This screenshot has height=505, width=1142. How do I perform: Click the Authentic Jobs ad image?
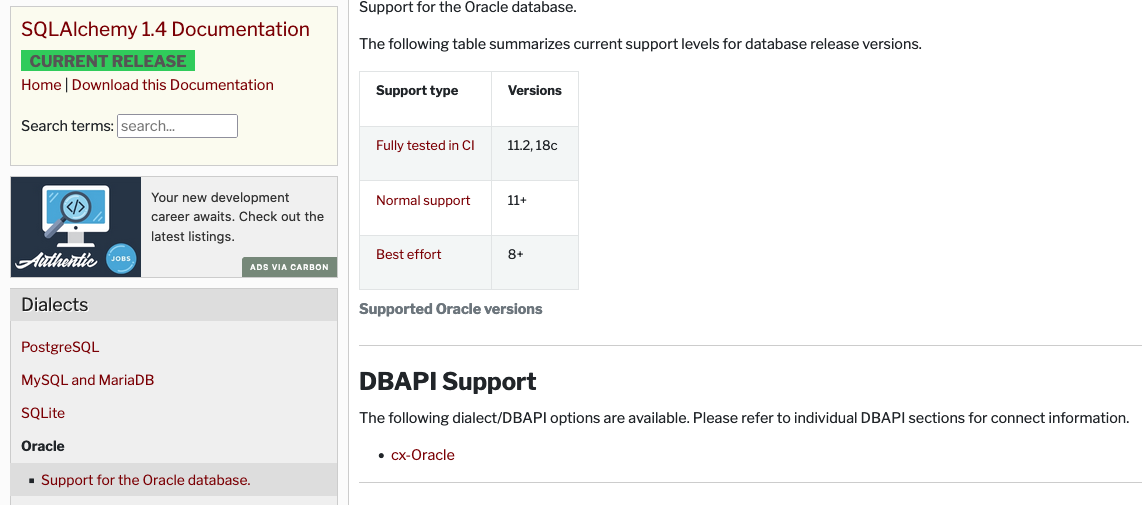76,227
